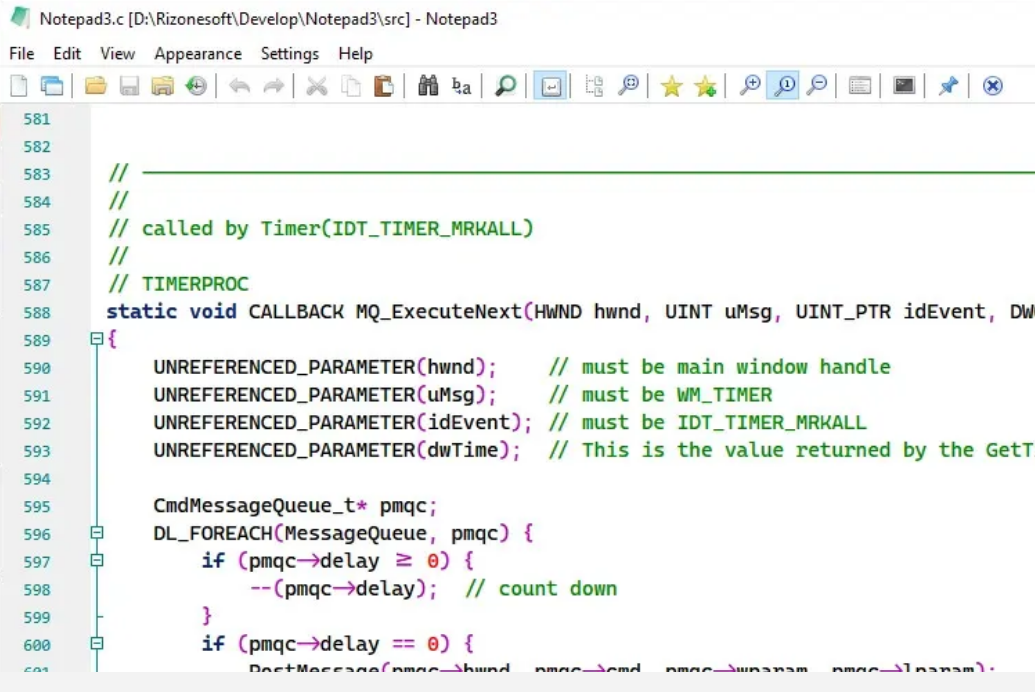This screenshot has height=692, width=1035.
Task: Collapse the if block at line 600
Action: (x=96, y=643)
